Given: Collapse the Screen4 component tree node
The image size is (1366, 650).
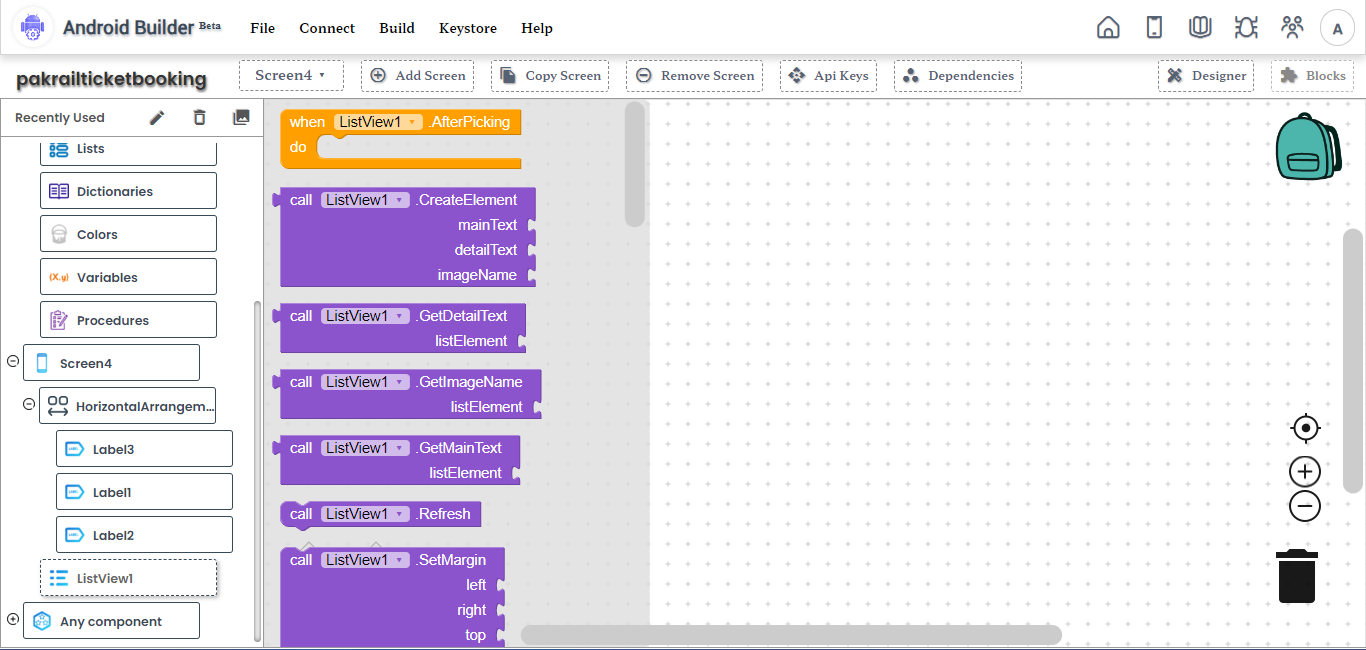Looking at the screenshot, I should pyautogui.click(x=11, y=362).
